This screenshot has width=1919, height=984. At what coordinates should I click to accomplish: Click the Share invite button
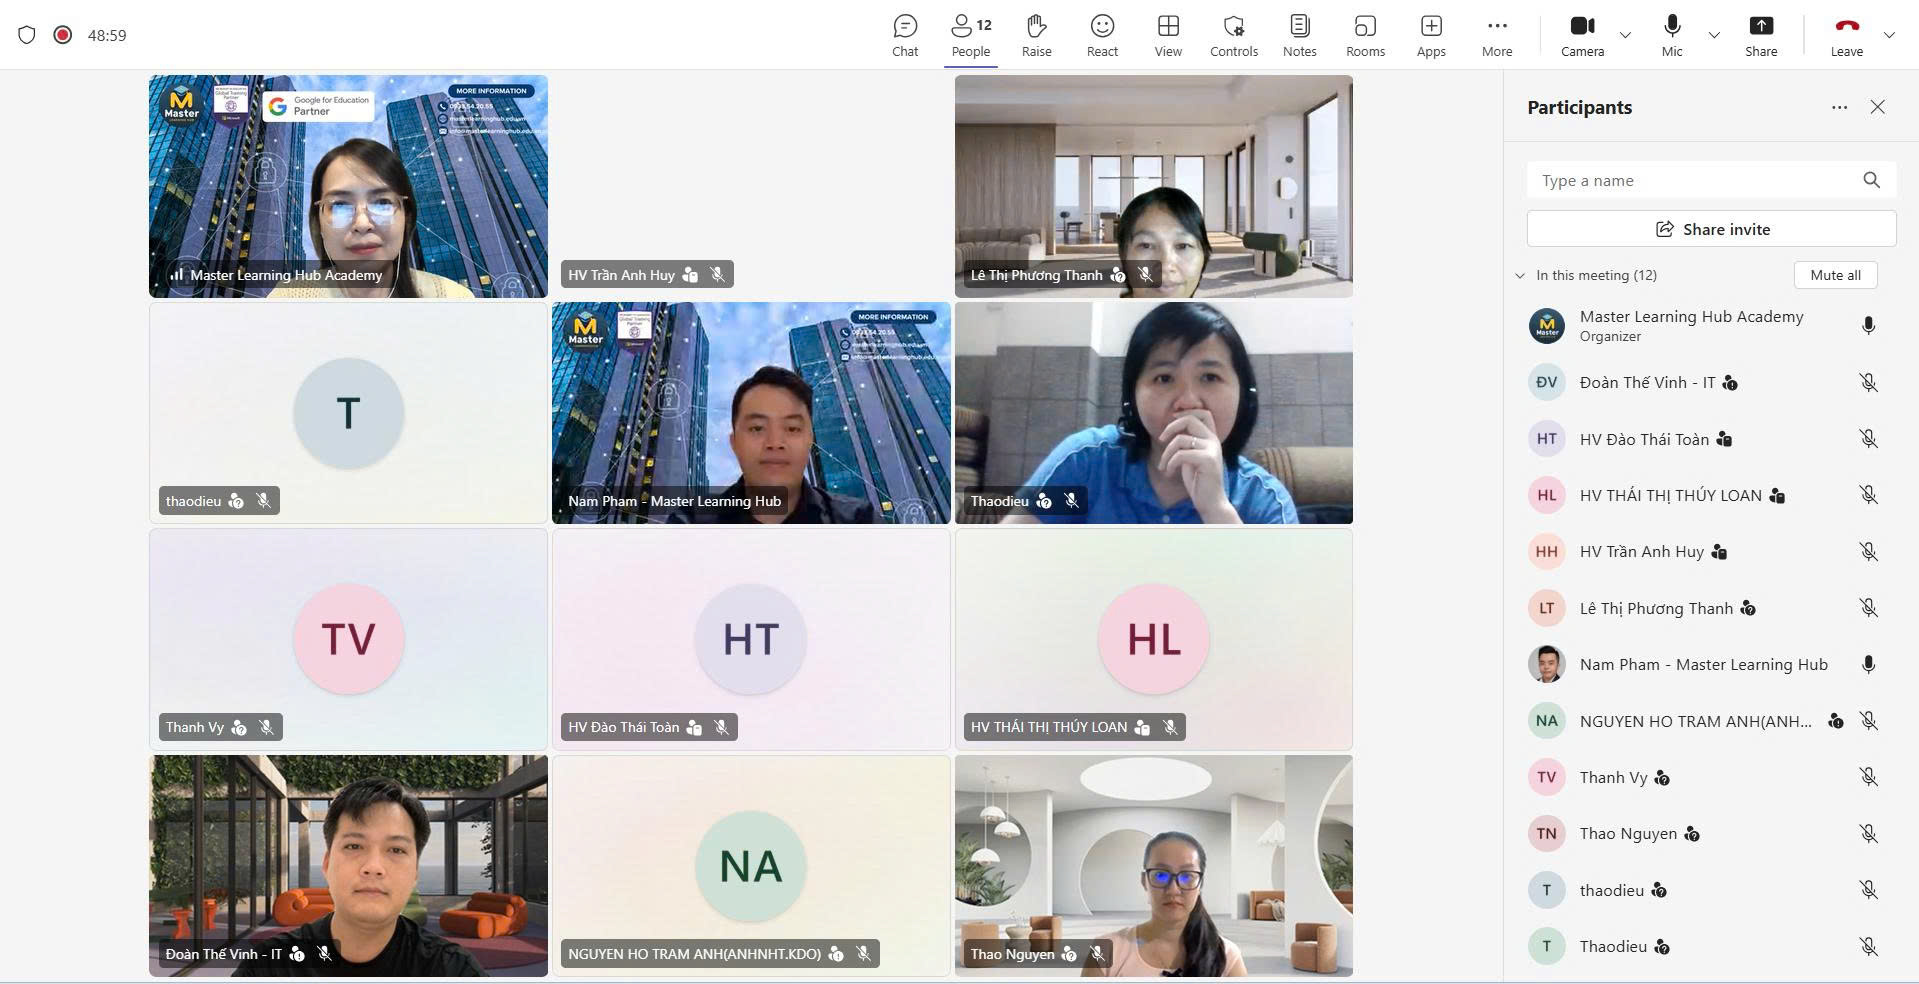pyautogui.click(x=1711, y=229)
